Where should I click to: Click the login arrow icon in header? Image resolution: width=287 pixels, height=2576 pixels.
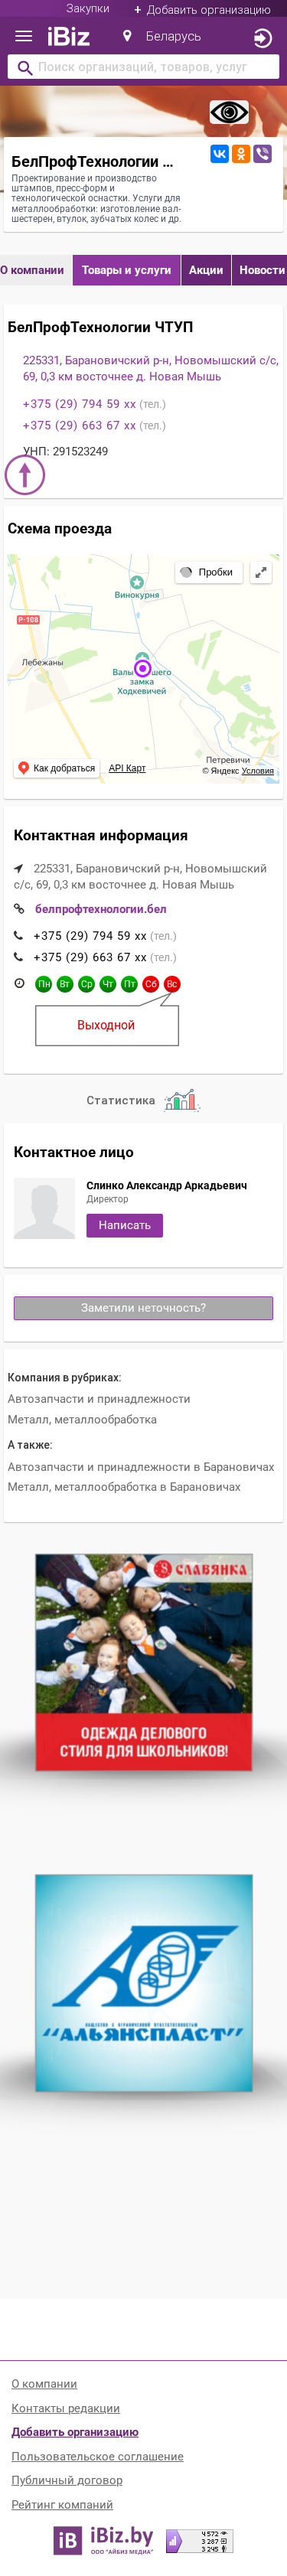[262, 38]
